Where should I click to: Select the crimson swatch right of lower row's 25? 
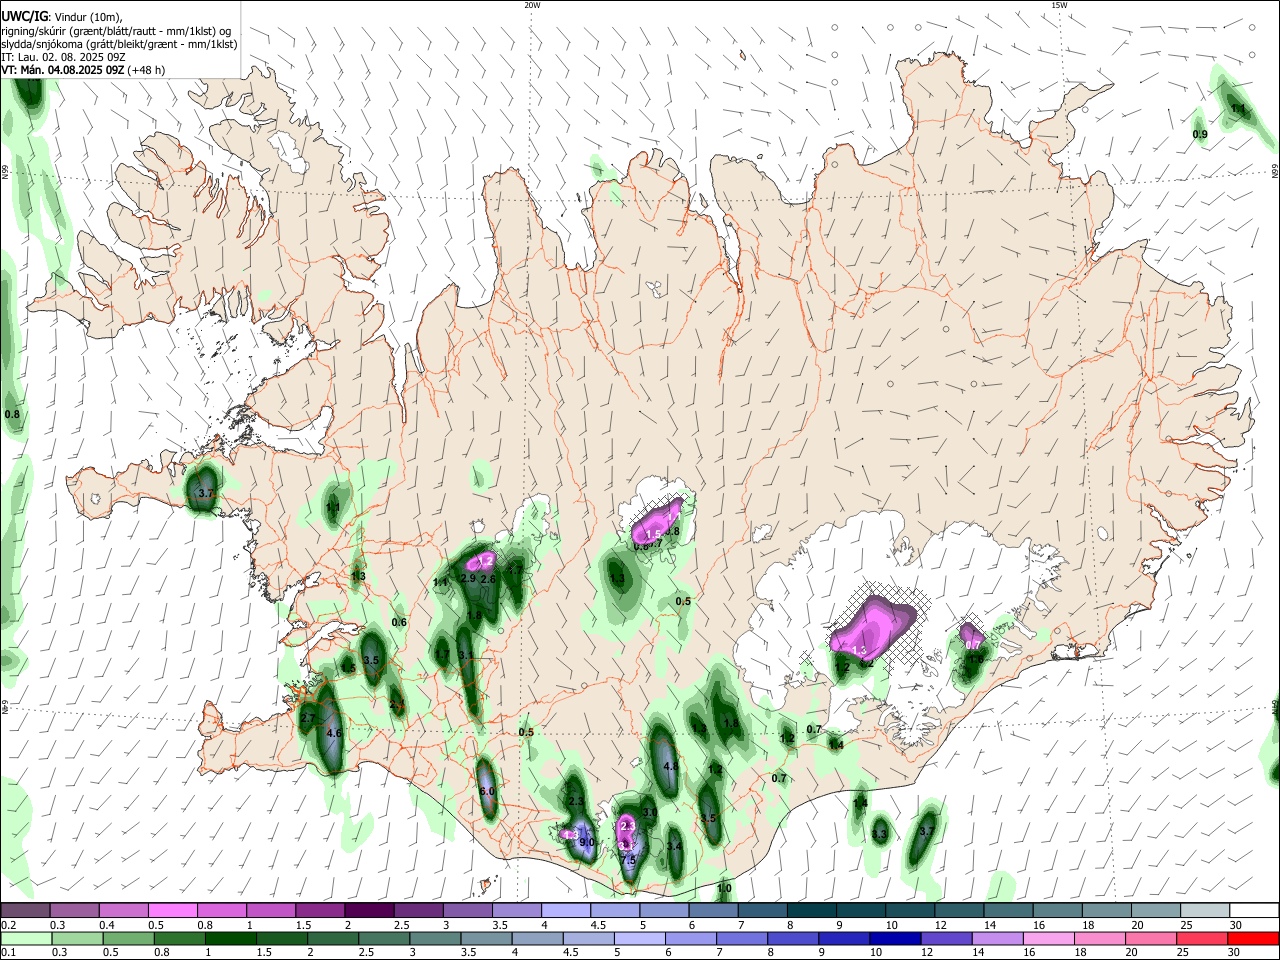click(x=1203, y=938)
